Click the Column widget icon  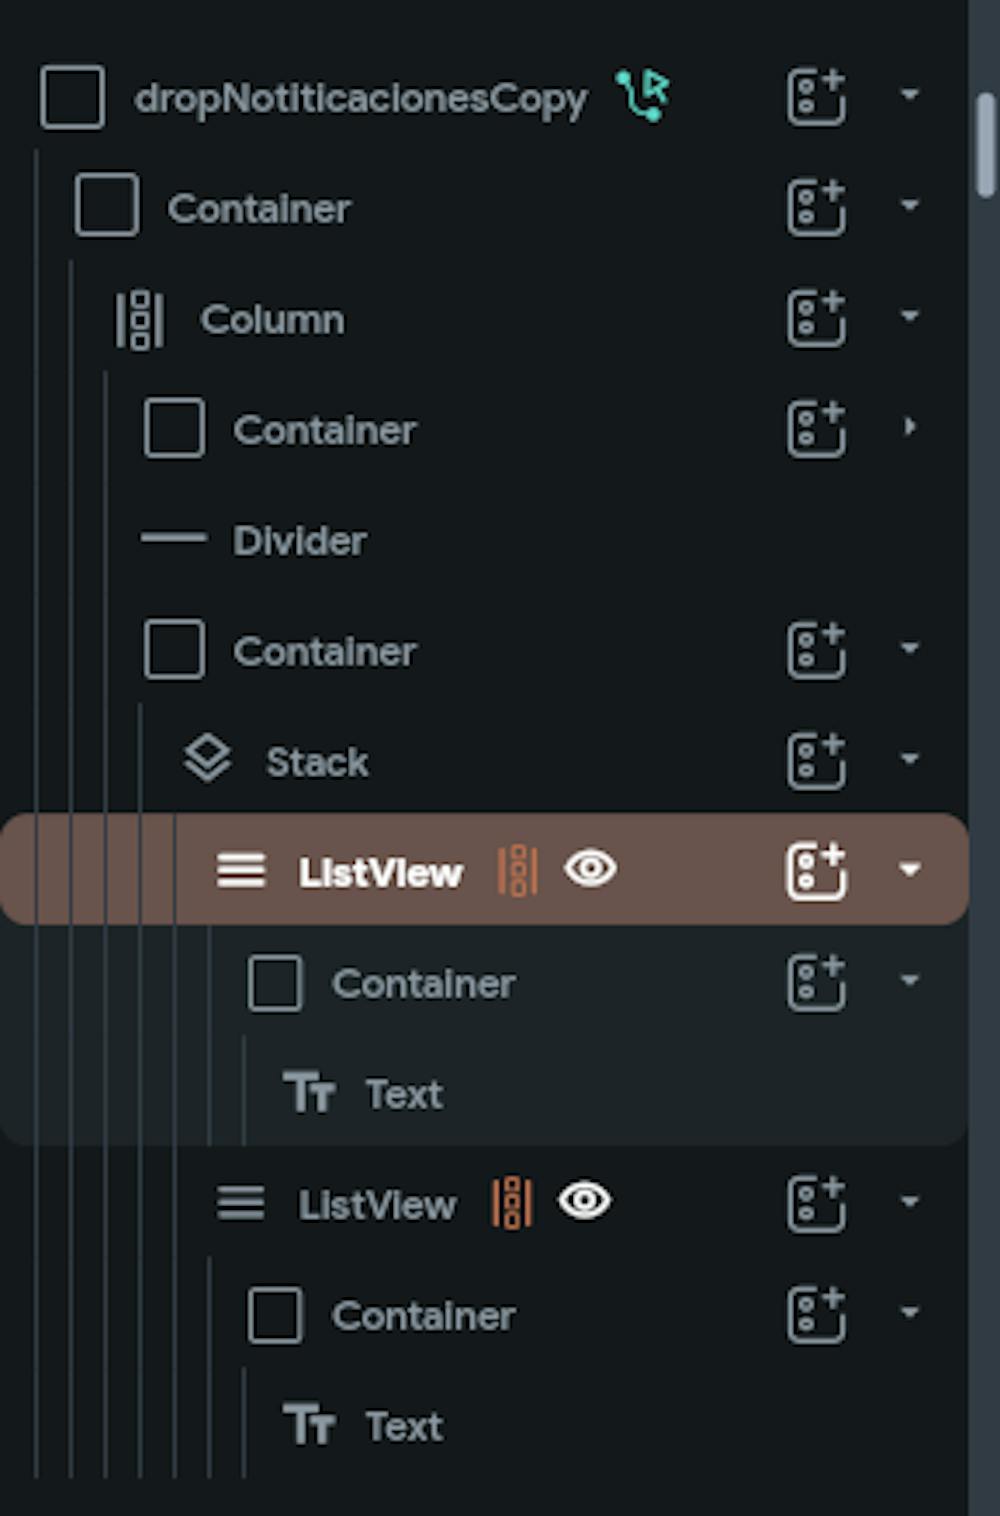pyautogui.click(x=140, y=320)
